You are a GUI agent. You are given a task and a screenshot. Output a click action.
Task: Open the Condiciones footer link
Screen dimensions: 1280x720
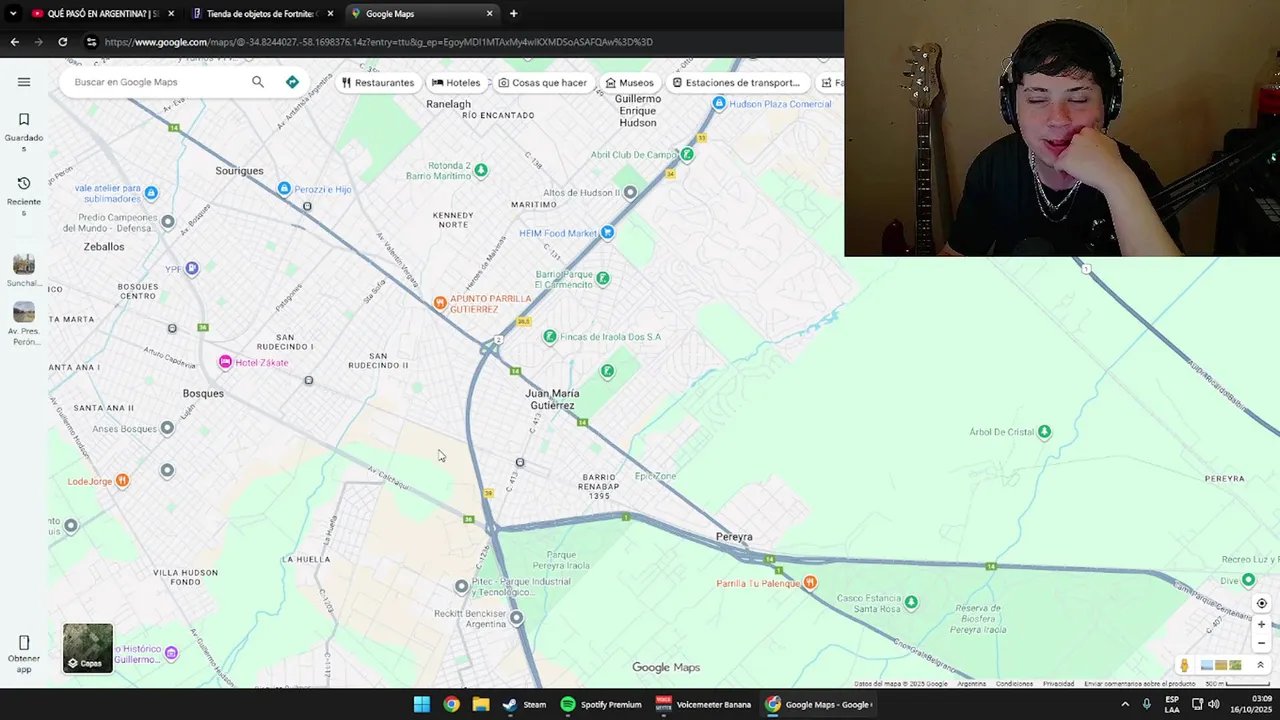click(x=1014, y=684)
